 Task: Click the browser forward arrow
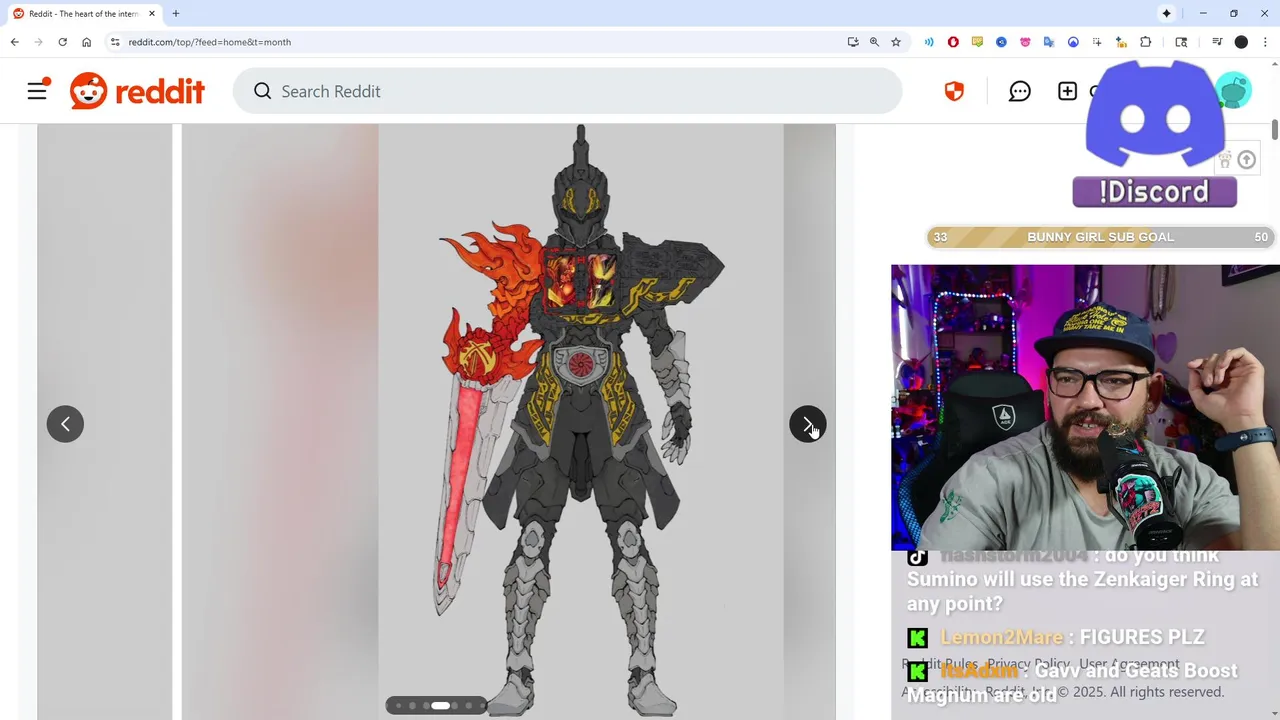click(38, 42)
